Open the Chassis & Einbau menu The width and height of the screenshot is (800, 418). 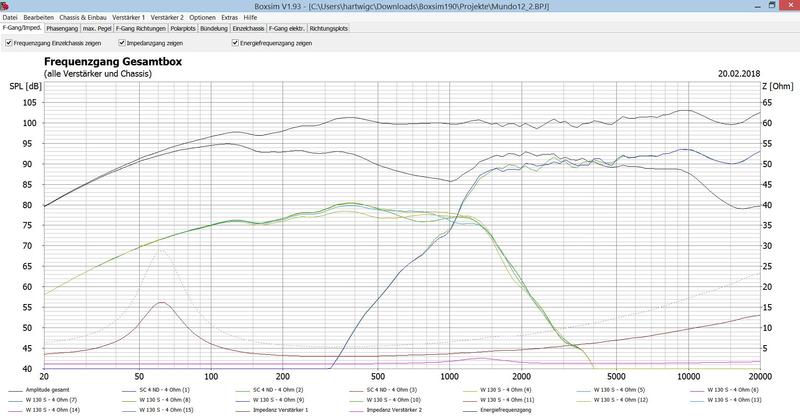pos(83,17)
